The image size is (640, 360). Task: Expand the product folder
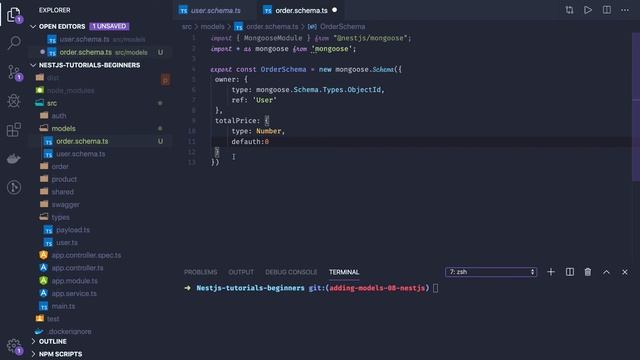point(100,179)
